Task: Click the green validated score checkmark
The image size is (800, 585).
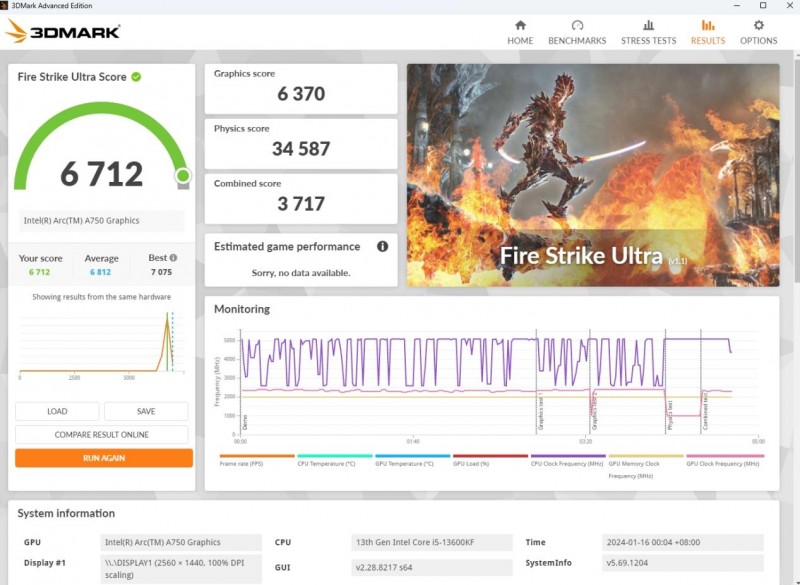Action: [136, 77]
